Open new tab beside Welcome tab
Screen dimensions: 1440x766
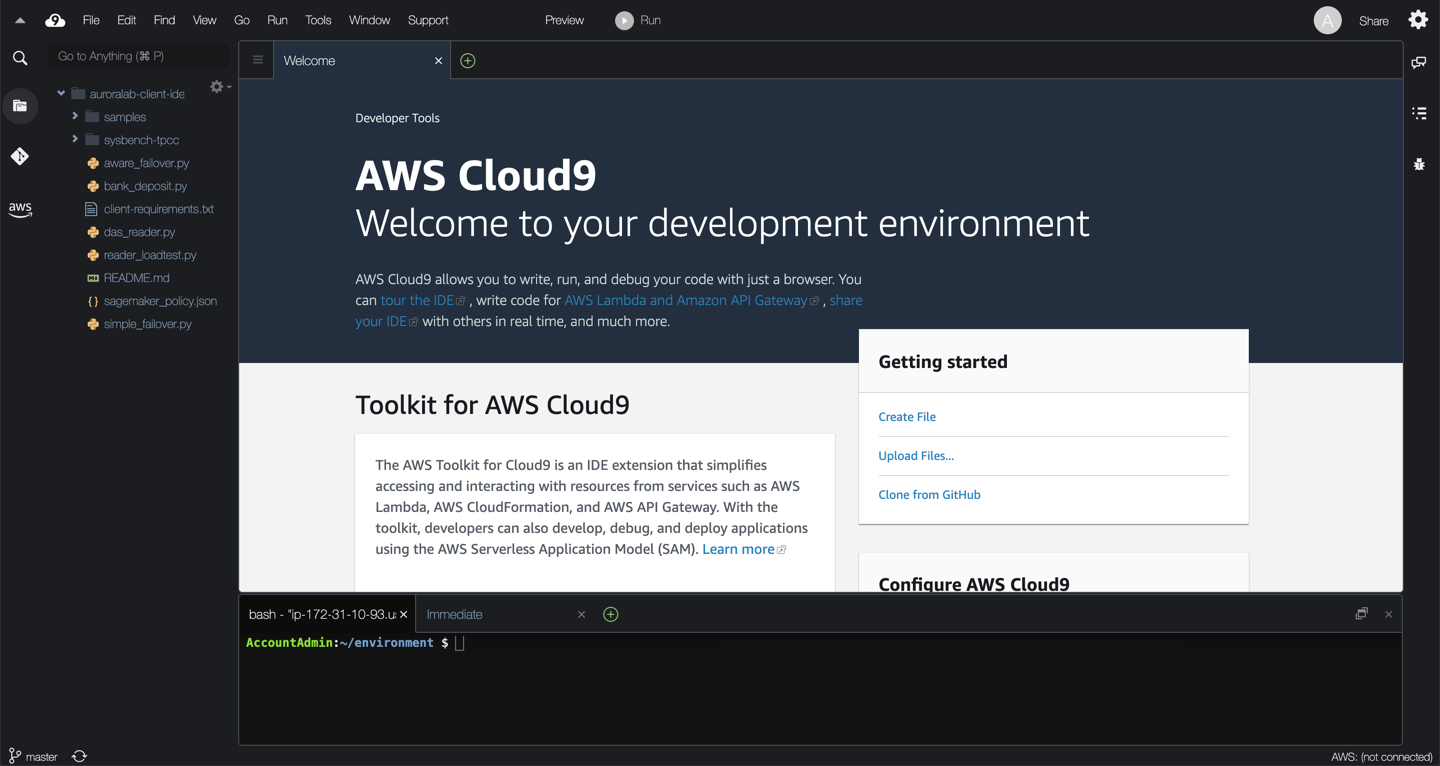click(x=468, y=61)
